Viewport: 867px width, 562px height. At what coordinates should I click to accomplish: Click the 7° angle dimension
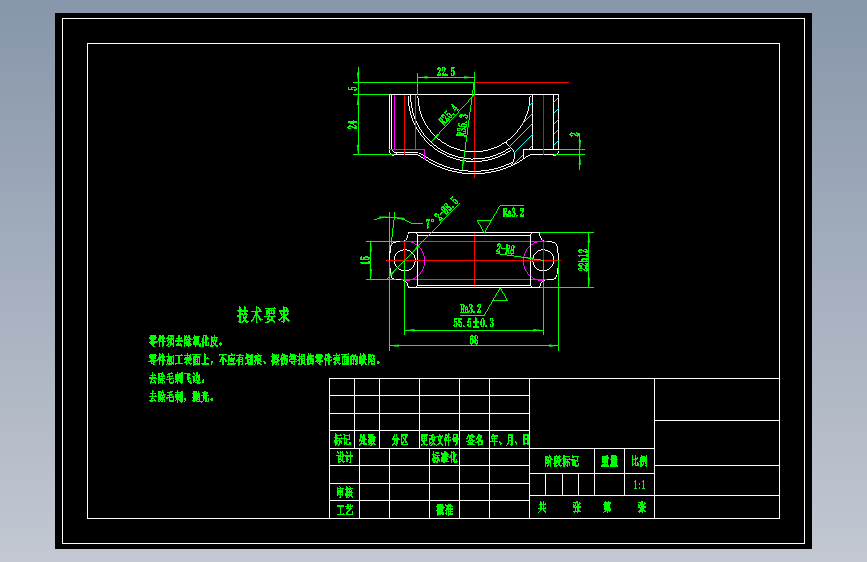pyautogui.click(x=429, y=224)
